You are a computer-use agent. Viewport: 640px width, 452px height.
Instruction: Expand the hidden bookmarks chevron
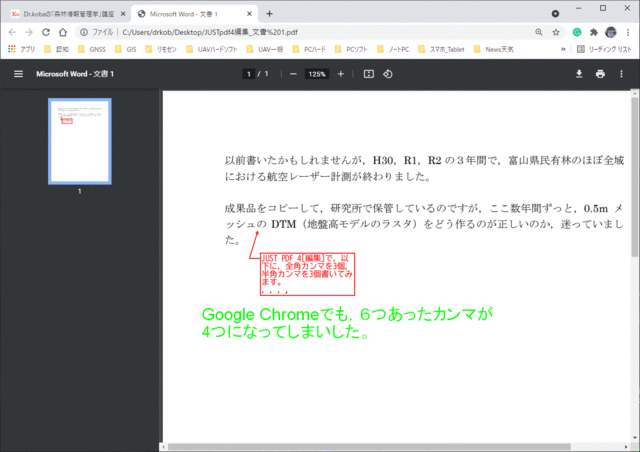[x=563, y=49]
